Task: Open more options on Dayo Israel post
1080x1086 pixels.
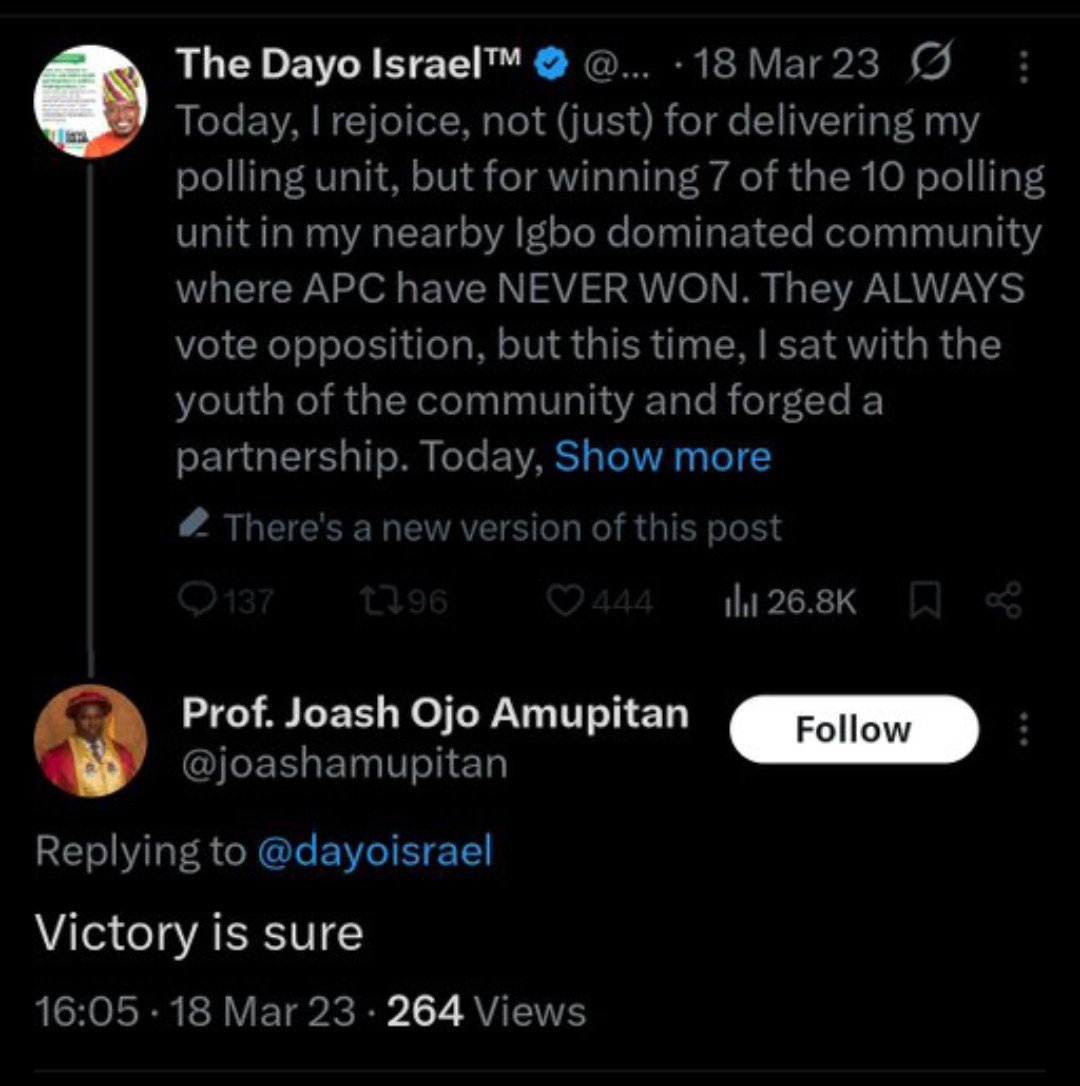Action: 1023,67
